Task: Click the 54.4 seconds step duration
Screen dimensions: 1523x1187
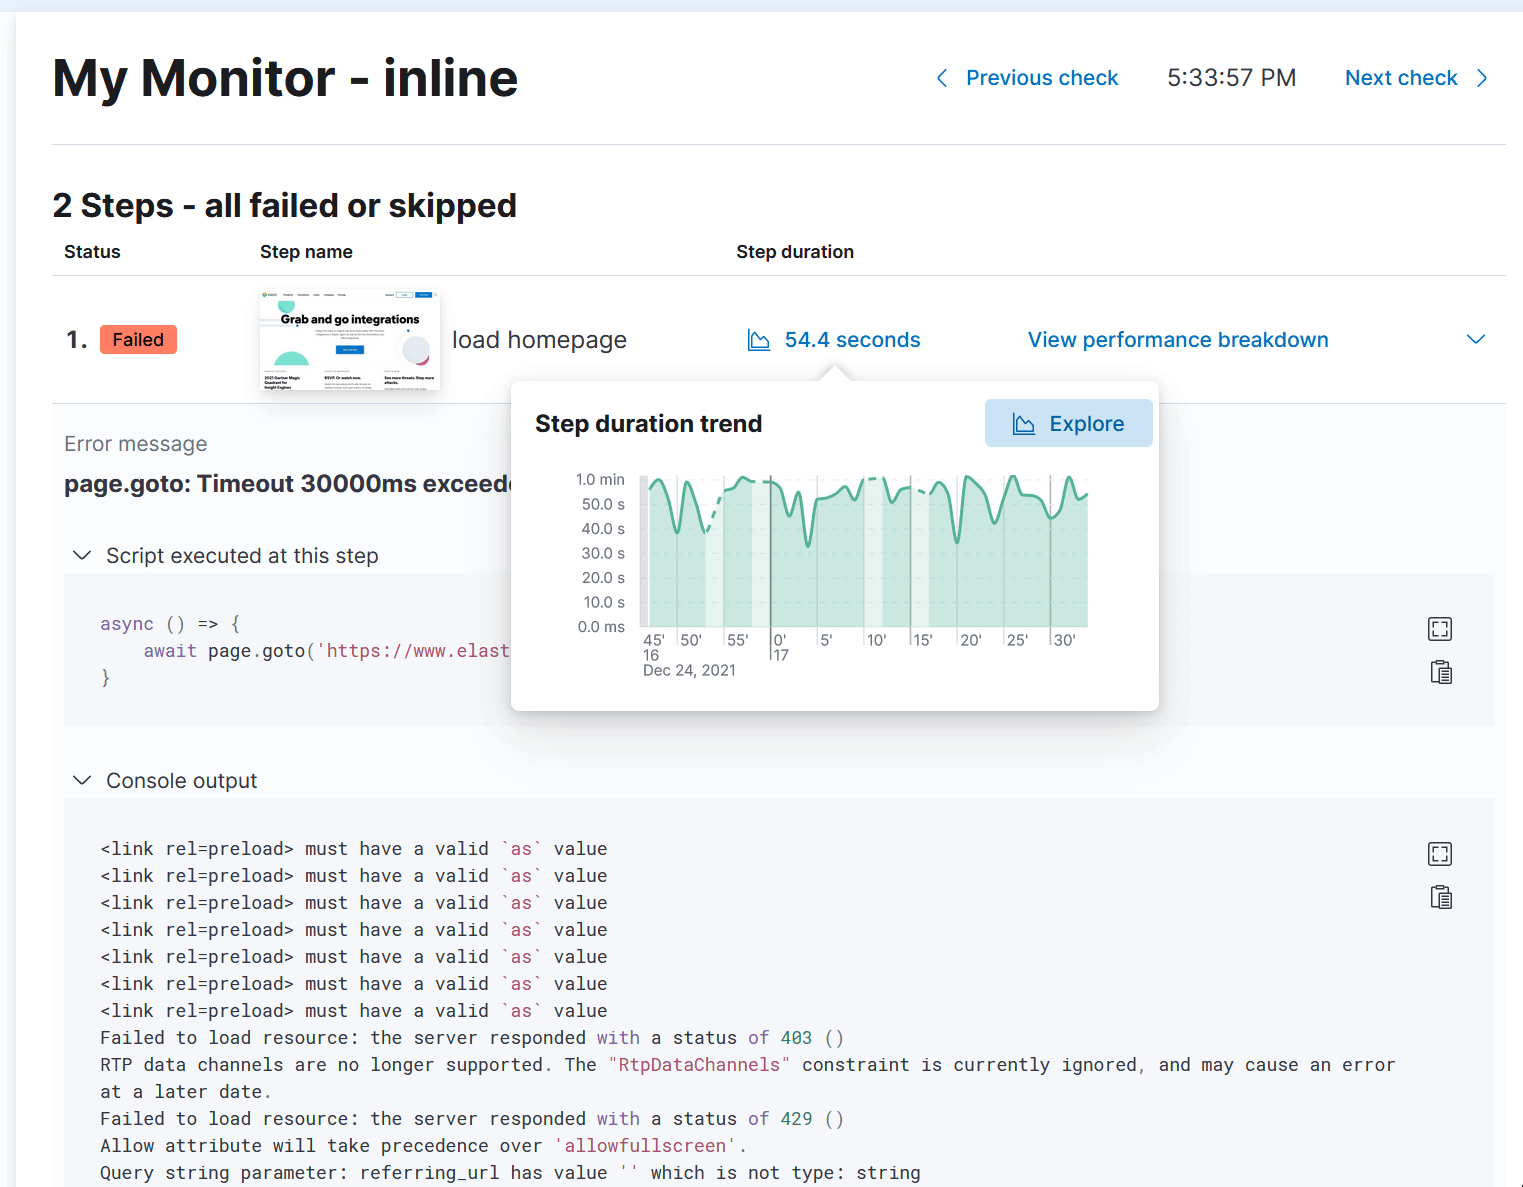Action: [x=852, y=340]
